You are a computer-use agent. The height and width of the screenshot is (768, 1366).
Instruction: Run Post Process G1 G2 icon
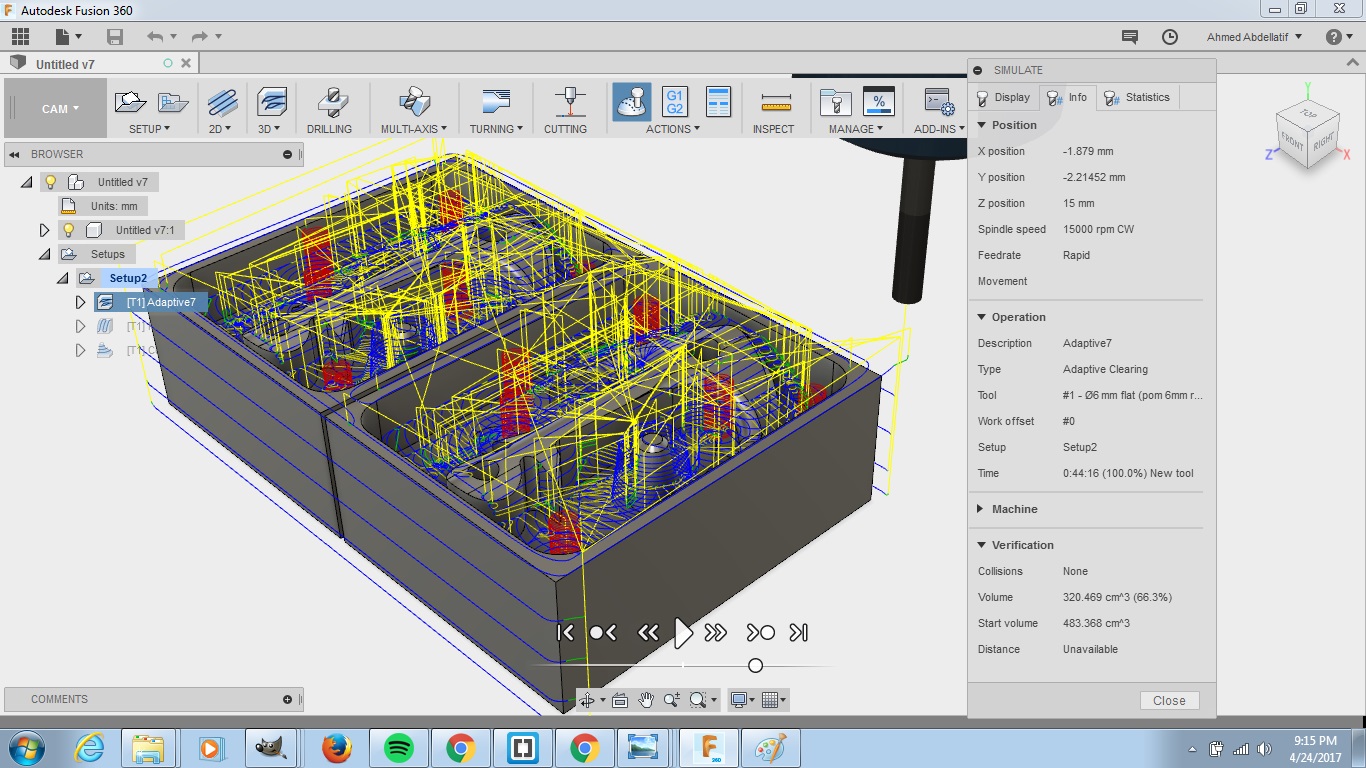[x=675, y=102]
